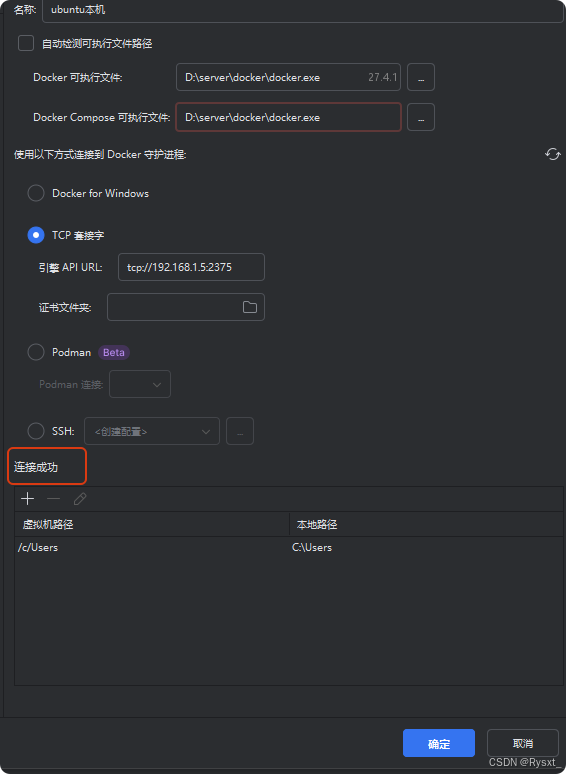Viewport: 566px width, 774px height.
Task: Select the Podman radio button
Action: (36, 352)
